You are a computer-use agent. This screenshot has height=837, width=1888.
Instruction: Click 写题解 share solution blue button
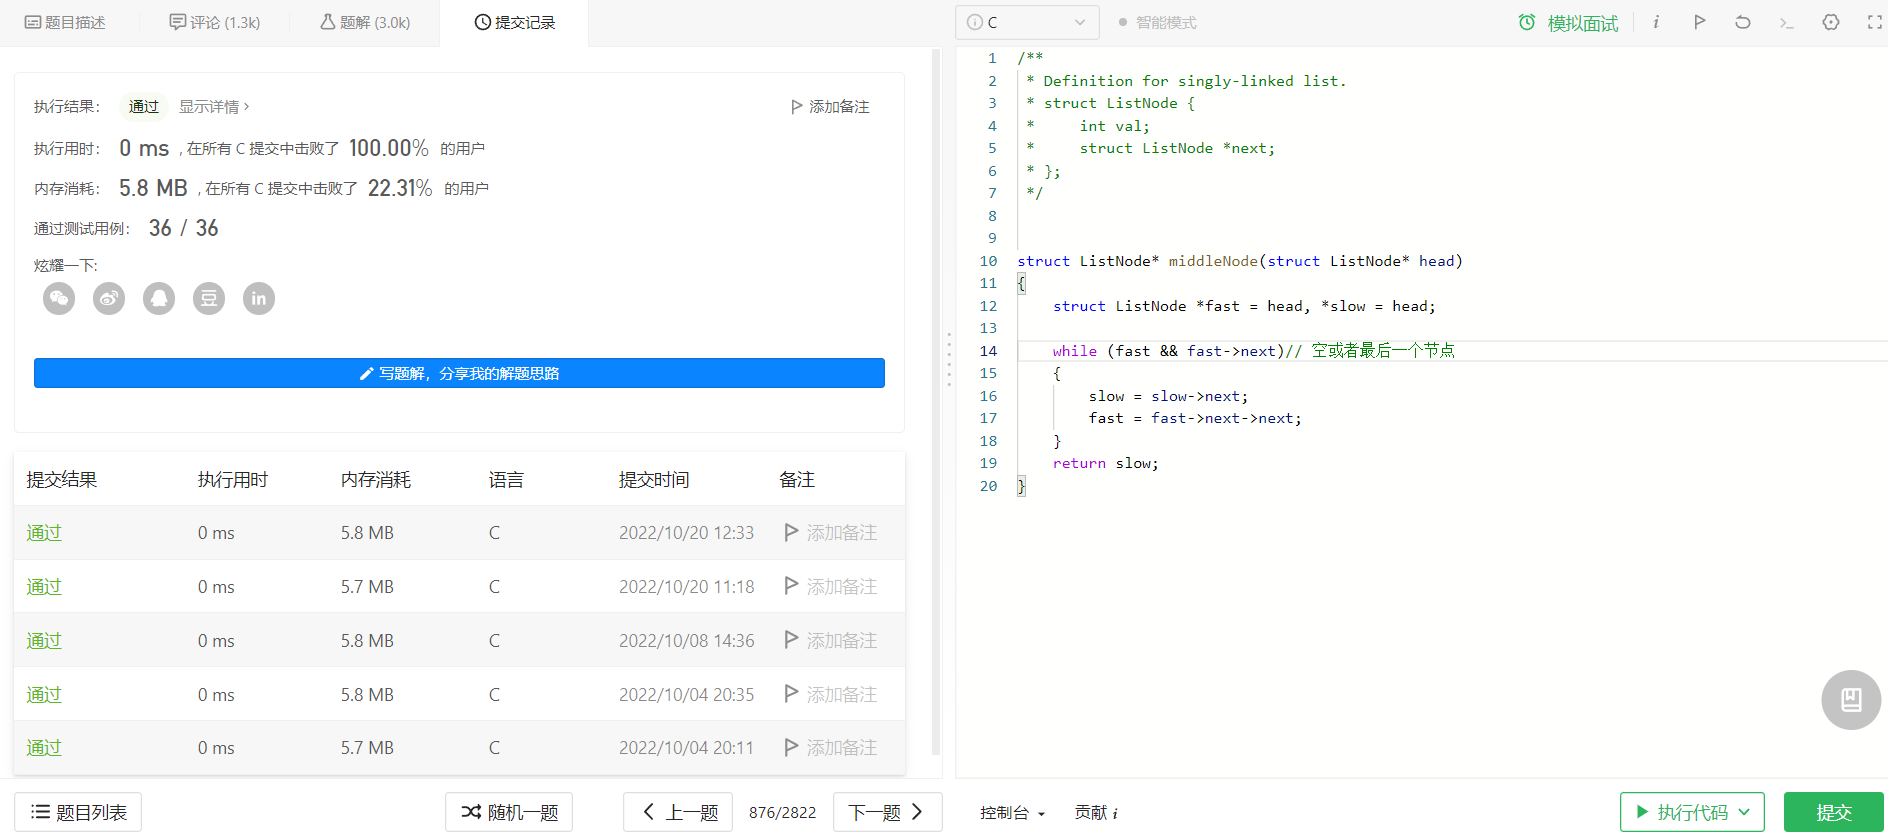point(459,373)
